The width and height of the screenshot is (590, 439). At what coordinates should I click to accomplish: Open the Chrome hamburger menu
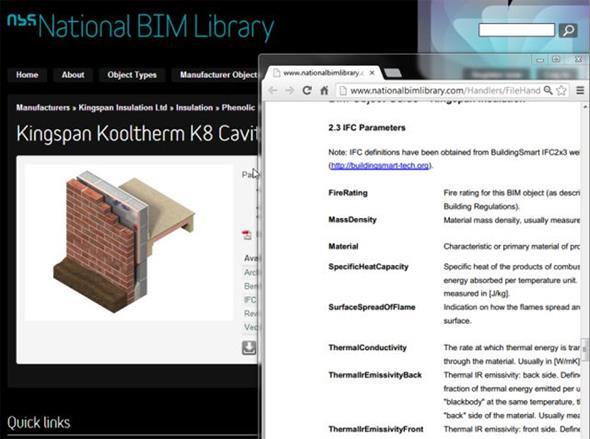(x=580, y=90)
